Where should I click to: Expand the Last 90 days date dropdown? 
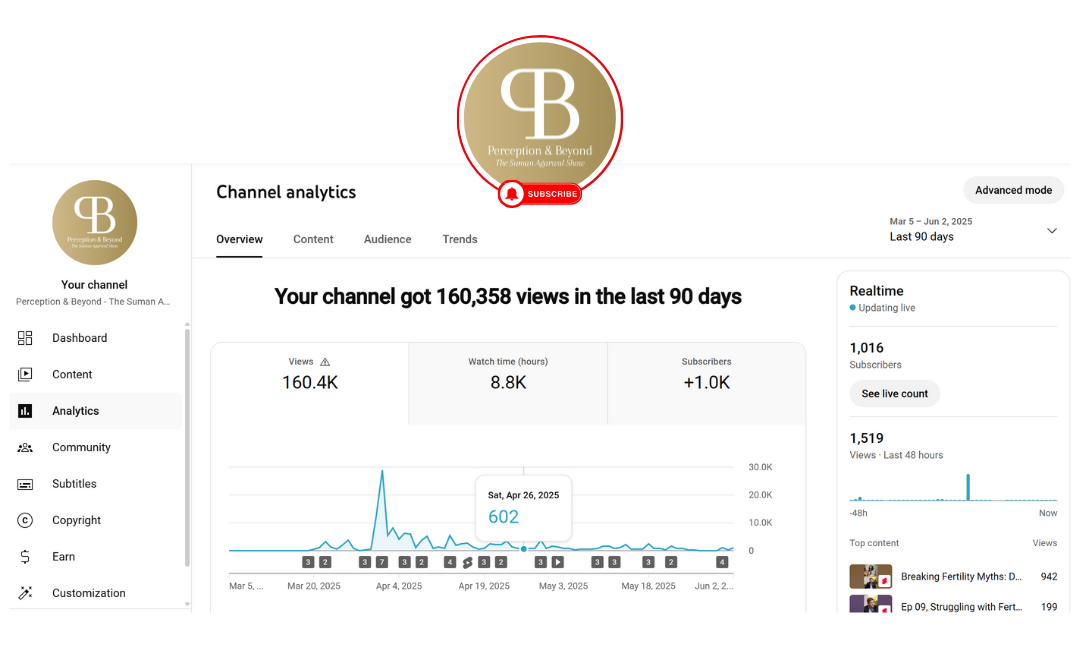pyautogui.click(x=1051, y=230)
